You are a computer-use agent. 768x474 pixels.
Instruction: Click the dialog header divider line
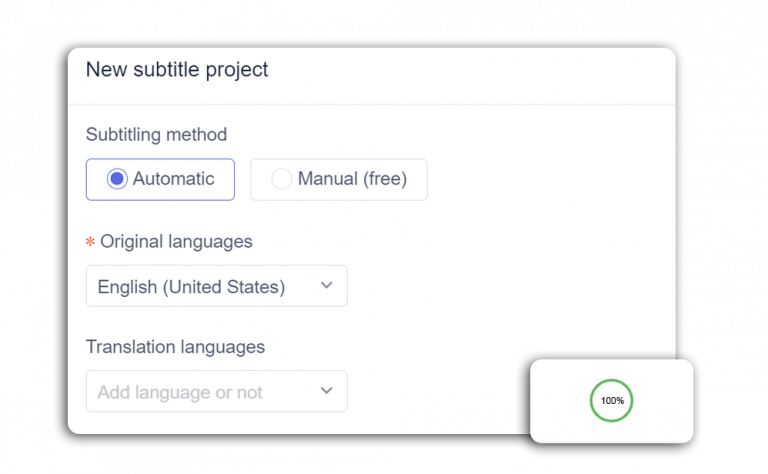point(371,104)
